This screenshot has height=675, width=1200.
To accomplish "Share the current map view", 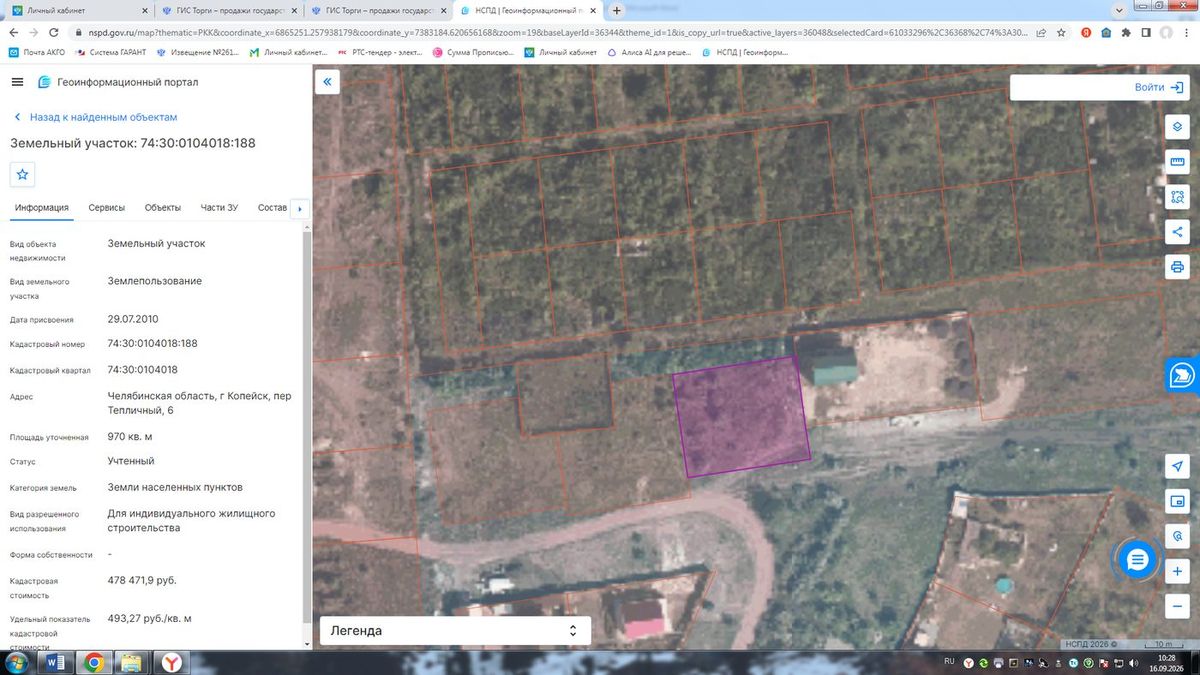I will pyautogui.click(x=1177, y=232).
